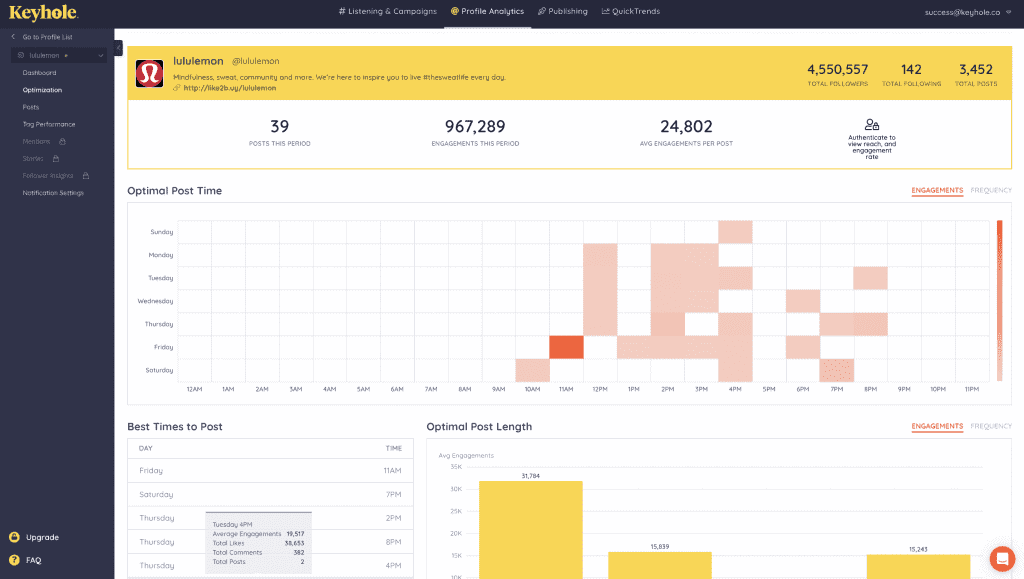Click the Saturday 10AM heatmap cell
This screenshot has width=1024, height=579.
click(532, 370)
